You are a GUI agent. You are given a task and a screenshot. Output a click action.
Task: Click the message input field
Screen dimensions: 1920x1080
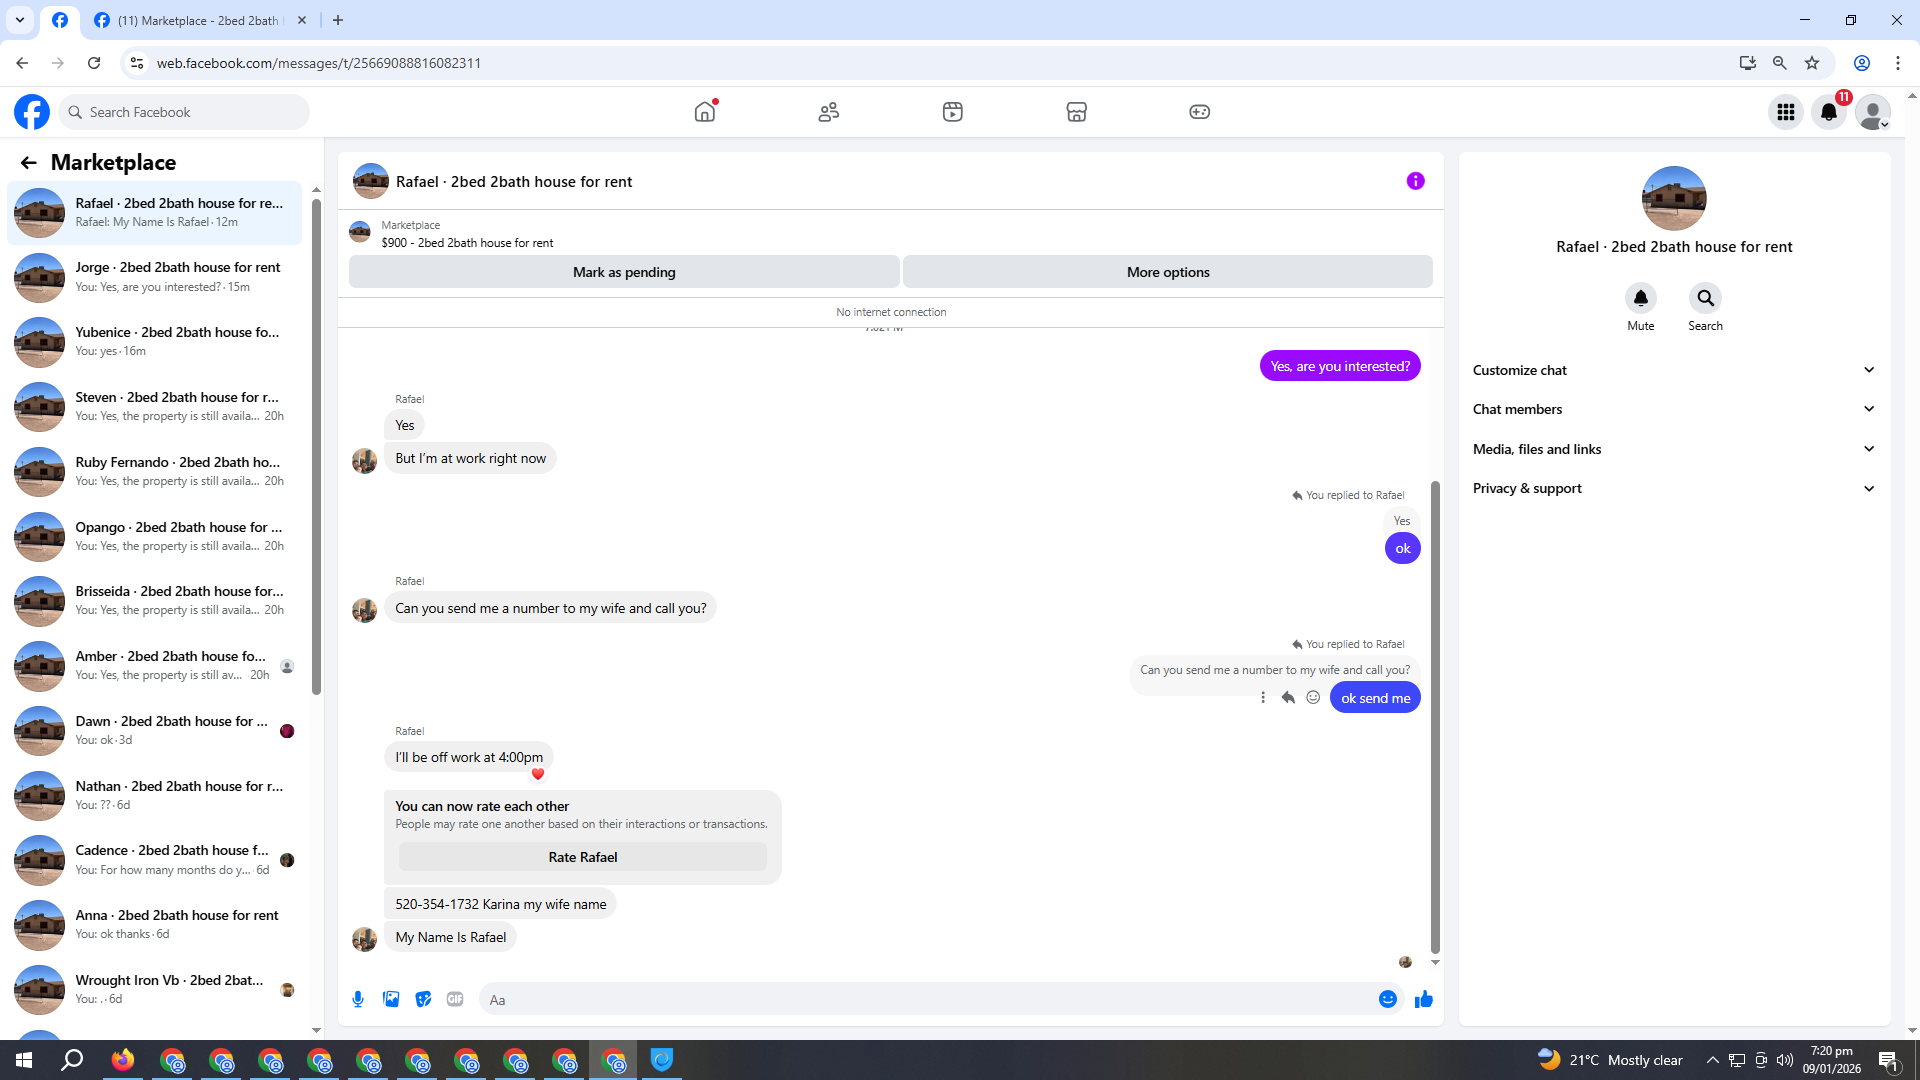[x=930, y=999]
